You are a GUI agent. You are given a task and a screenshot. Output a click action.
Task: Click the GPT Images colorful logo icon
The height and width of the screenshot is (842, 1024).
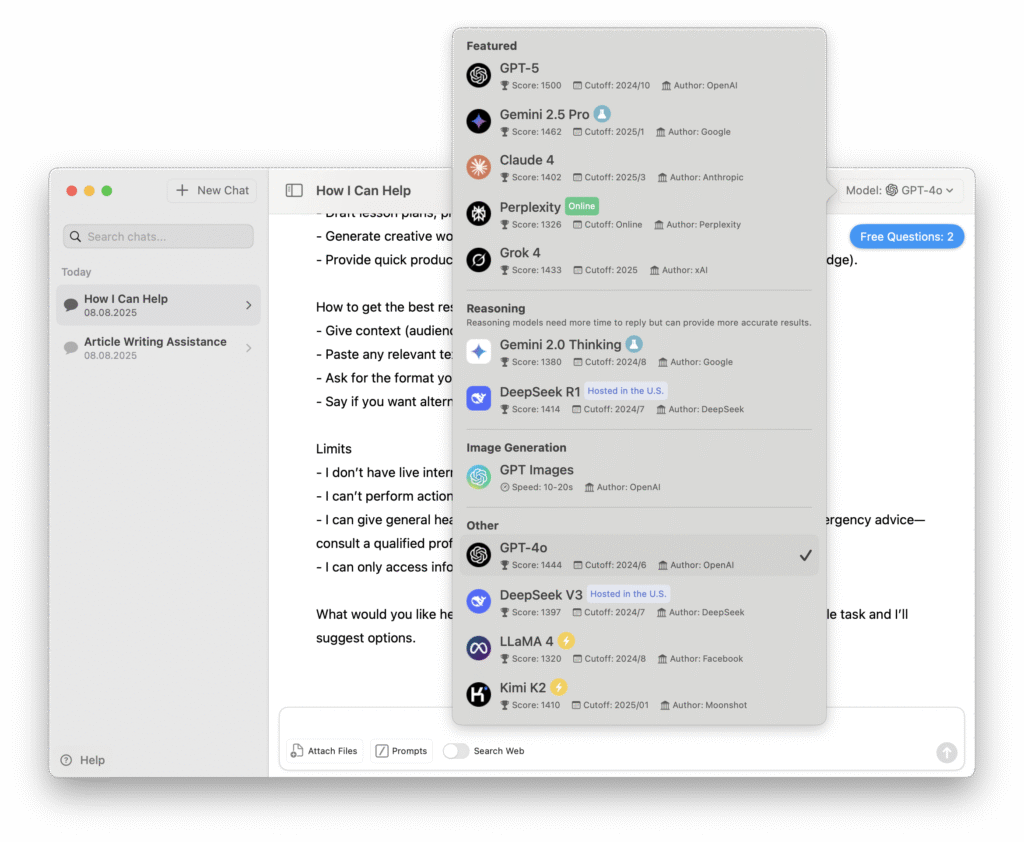(478, 477)
